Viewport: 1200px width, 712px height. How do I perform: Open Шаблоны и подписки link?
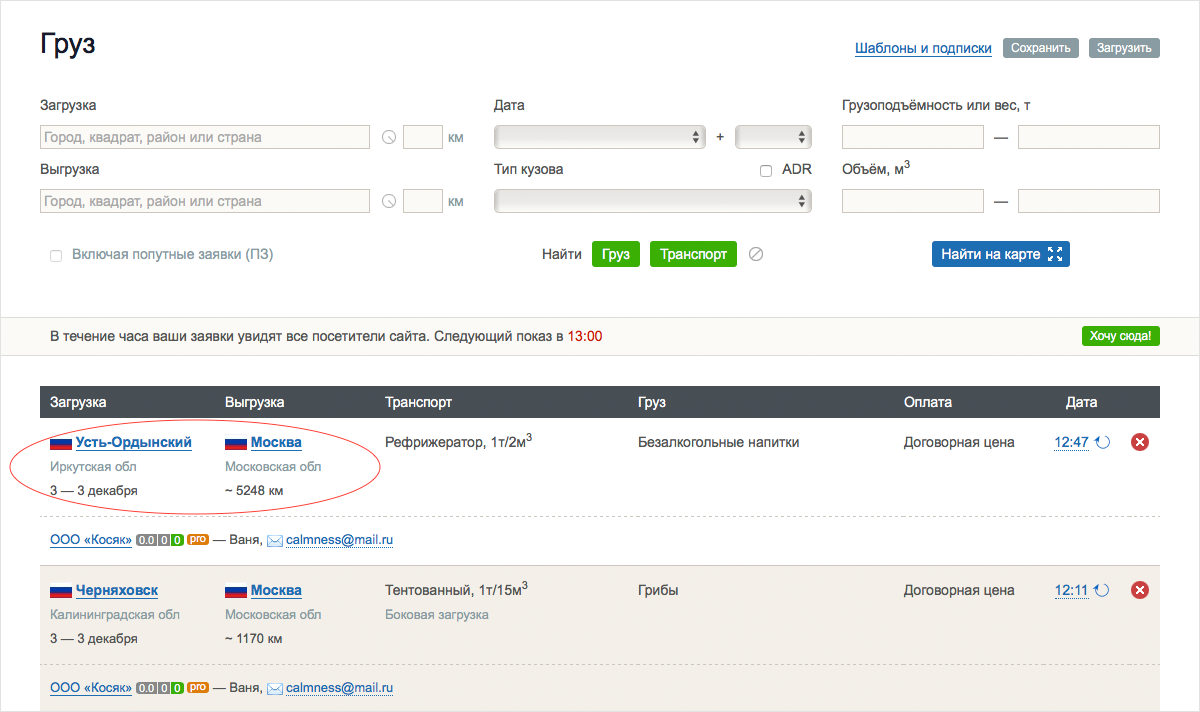click(x=923, y=48)
